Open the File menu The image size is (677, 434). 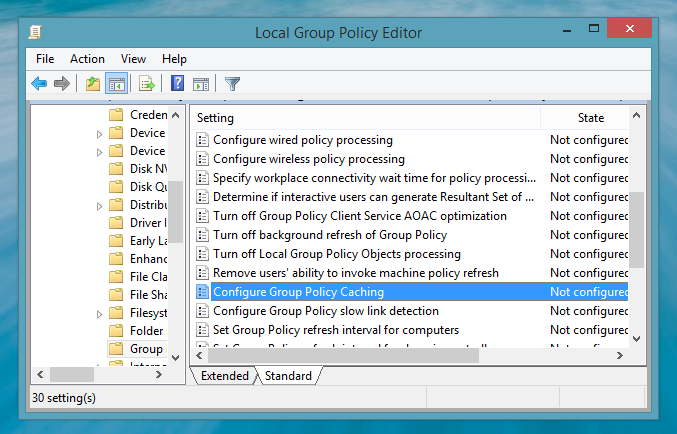tap(45, 59)
